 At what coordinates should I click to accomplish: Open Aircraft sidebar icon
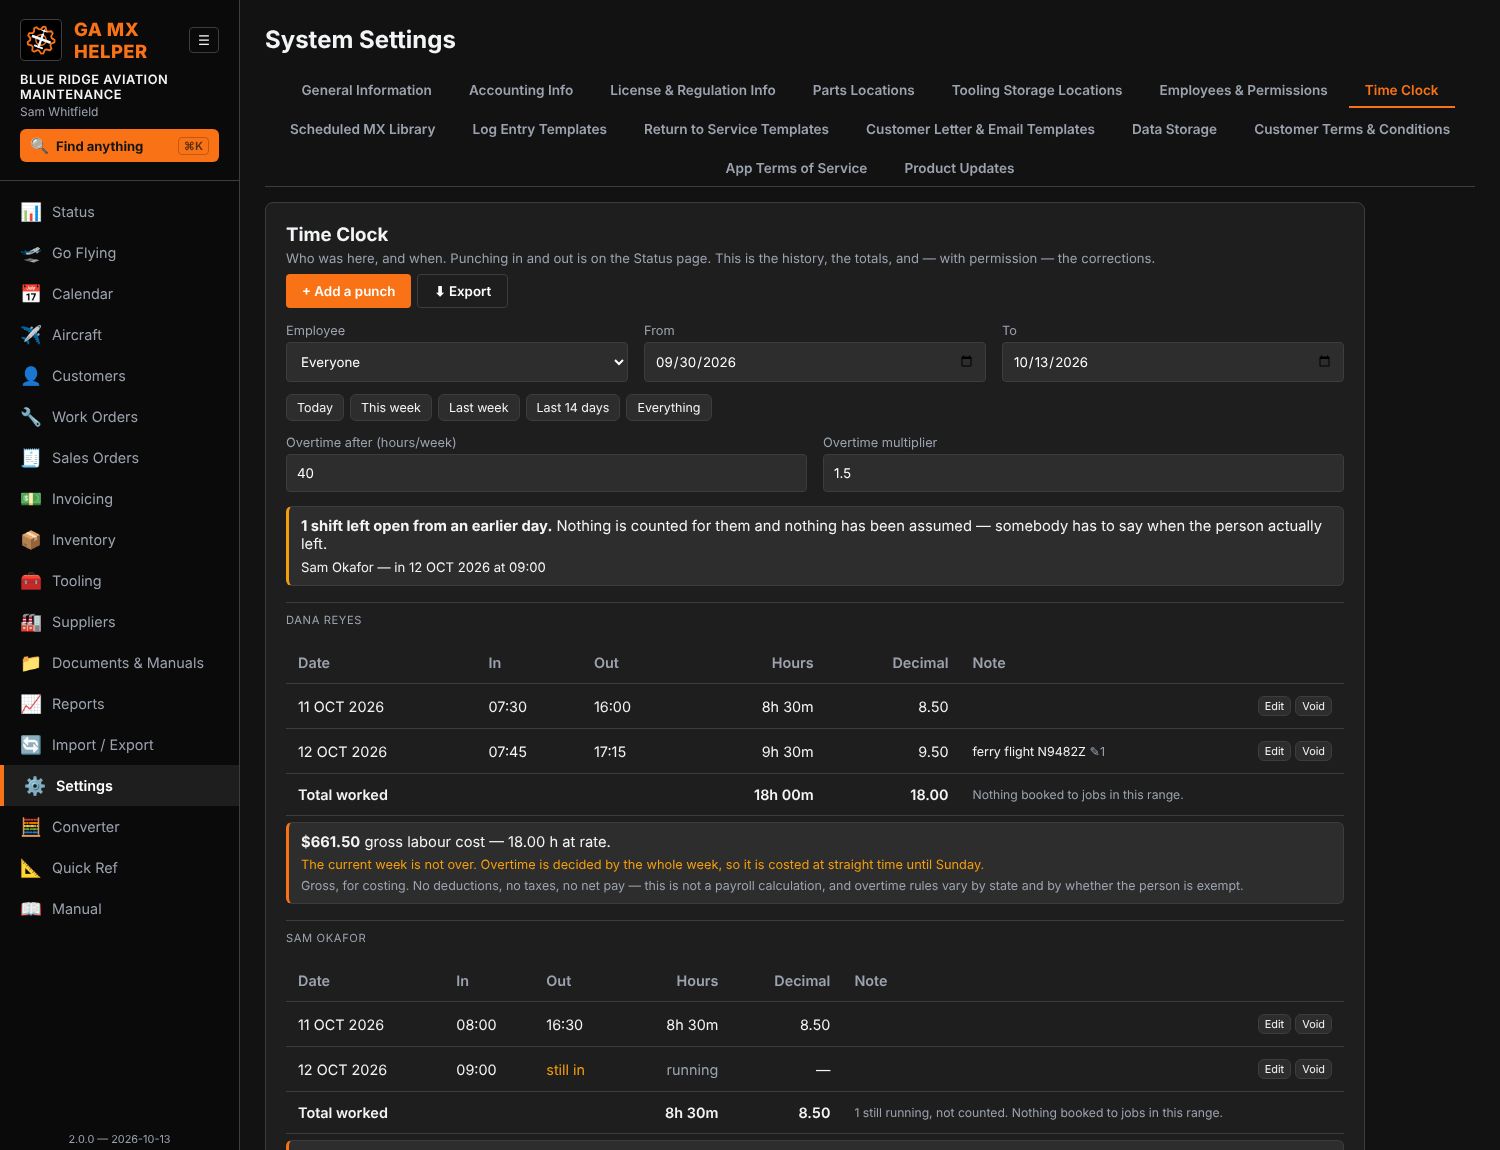[31, 335]
